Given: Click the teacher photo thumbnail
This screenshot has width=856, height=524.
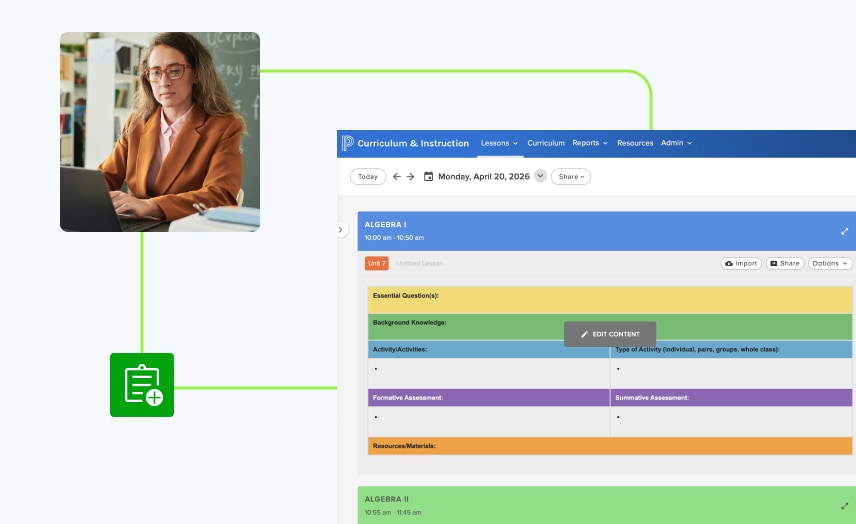Looking at the screenshot, I should click(160, 132).
